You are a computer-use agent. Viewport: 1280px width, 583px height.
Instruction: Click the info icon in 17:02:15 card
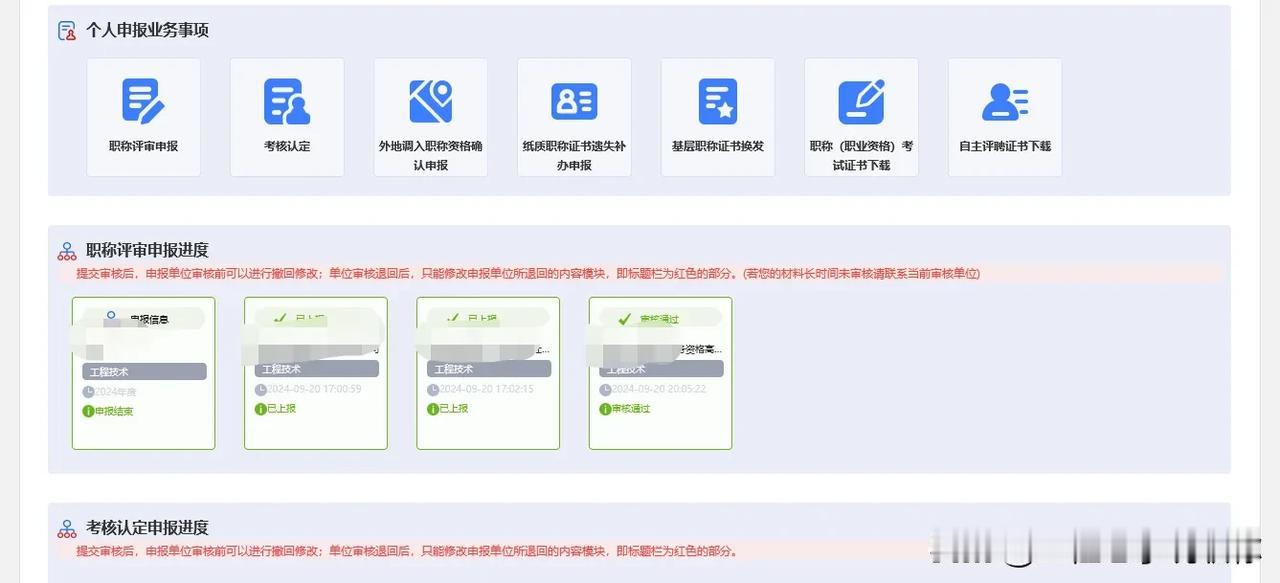point(432,409)
